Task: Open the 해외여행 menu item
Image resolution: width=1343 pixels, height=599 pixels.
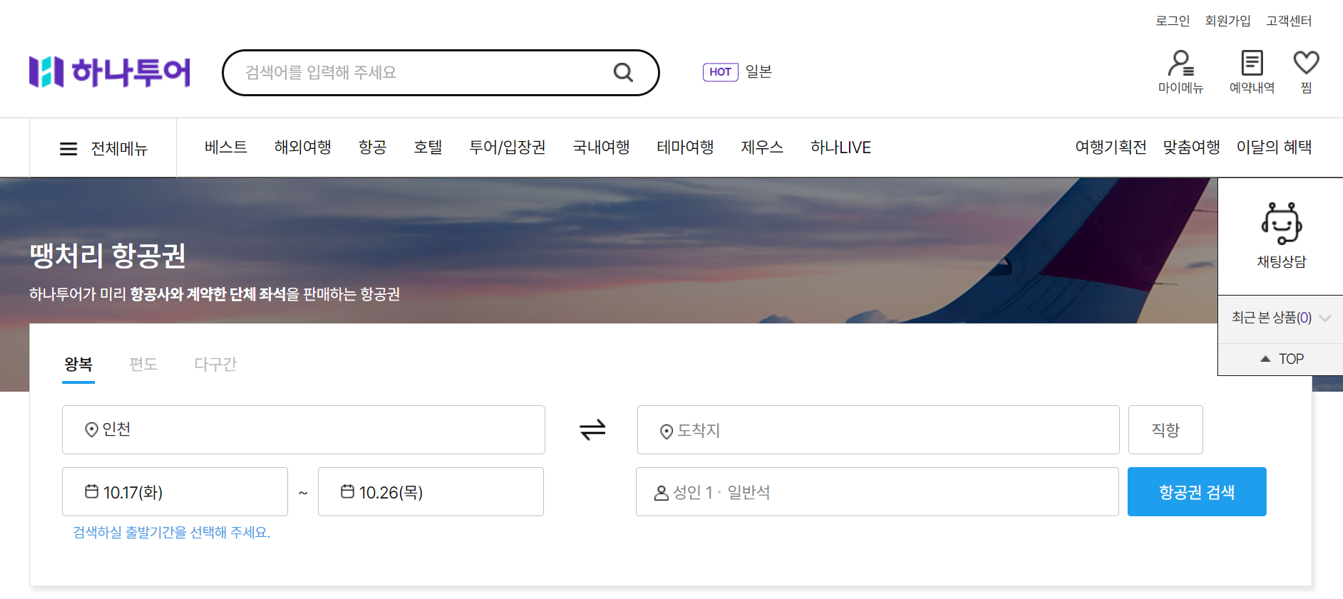Action: (303, 147)
